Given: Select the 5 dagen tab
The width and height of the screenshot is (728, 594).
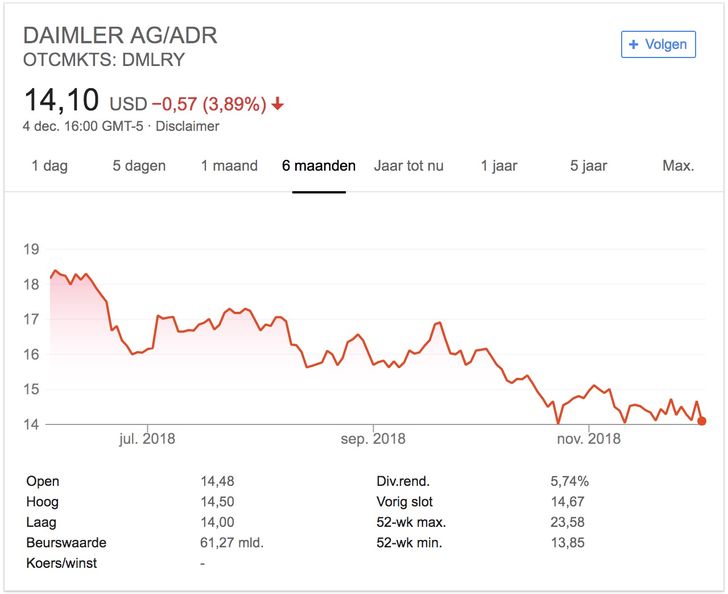Looking at the screenshot, I should (139, 166).
